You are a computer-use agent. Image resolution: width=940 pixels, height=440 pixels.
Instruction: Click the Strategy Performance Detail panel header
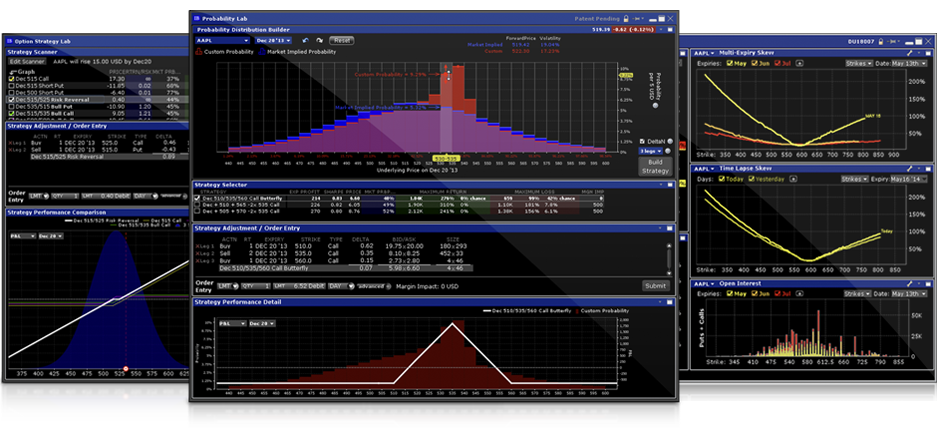[x=433, y=302]
